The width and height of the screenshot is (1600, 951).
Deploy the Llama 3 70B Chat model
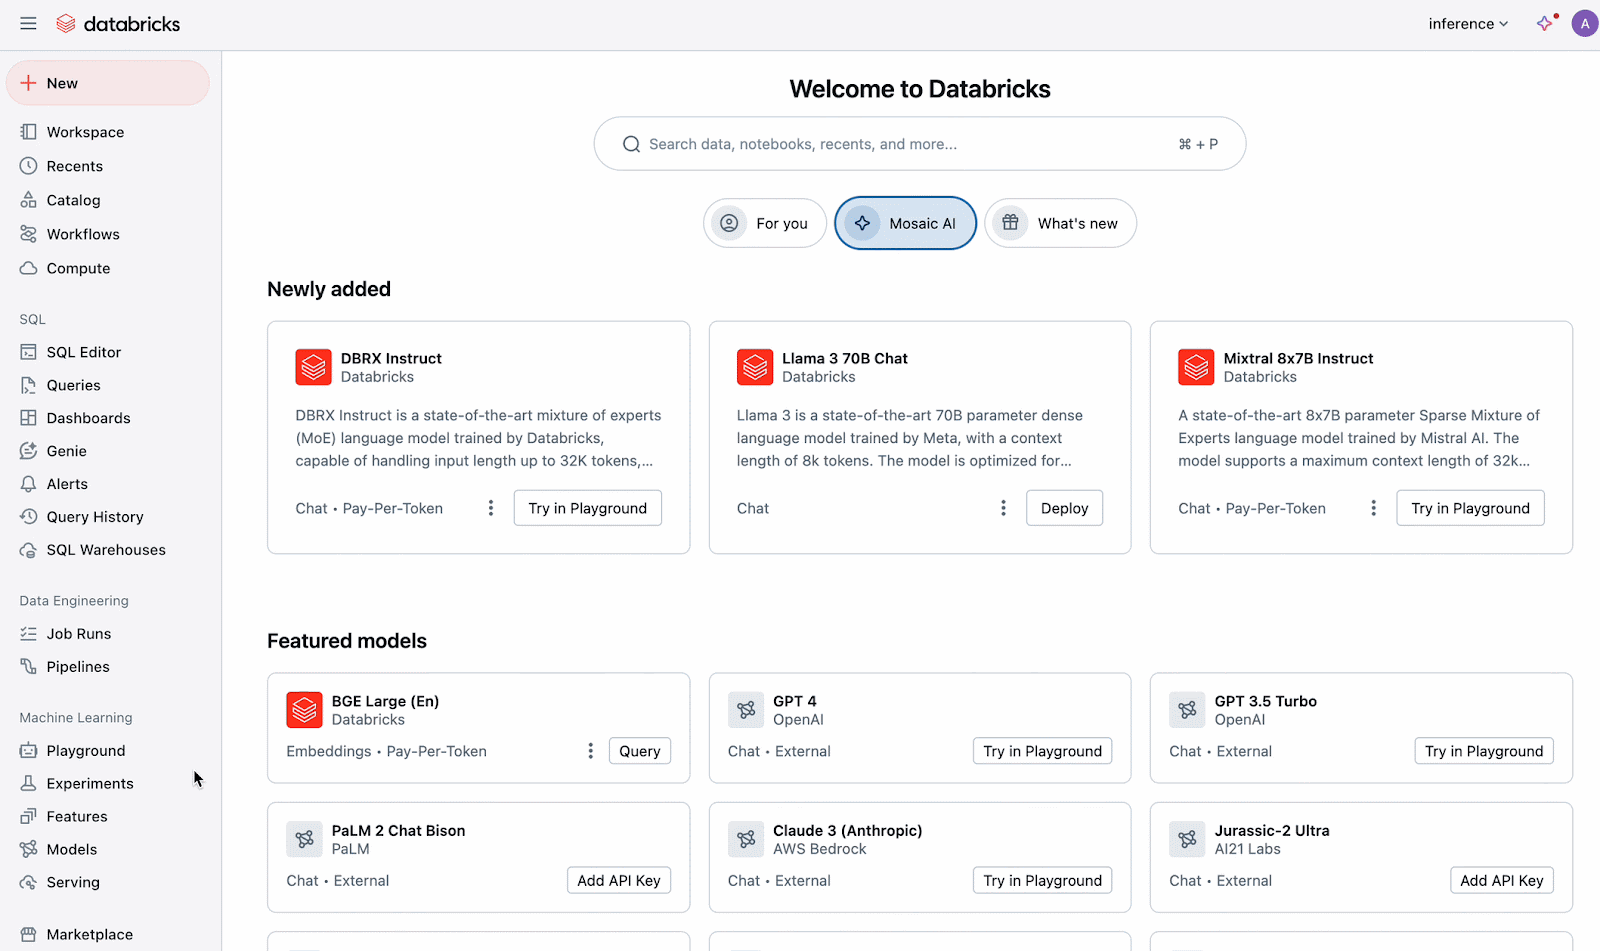[x=1064, y=508]
